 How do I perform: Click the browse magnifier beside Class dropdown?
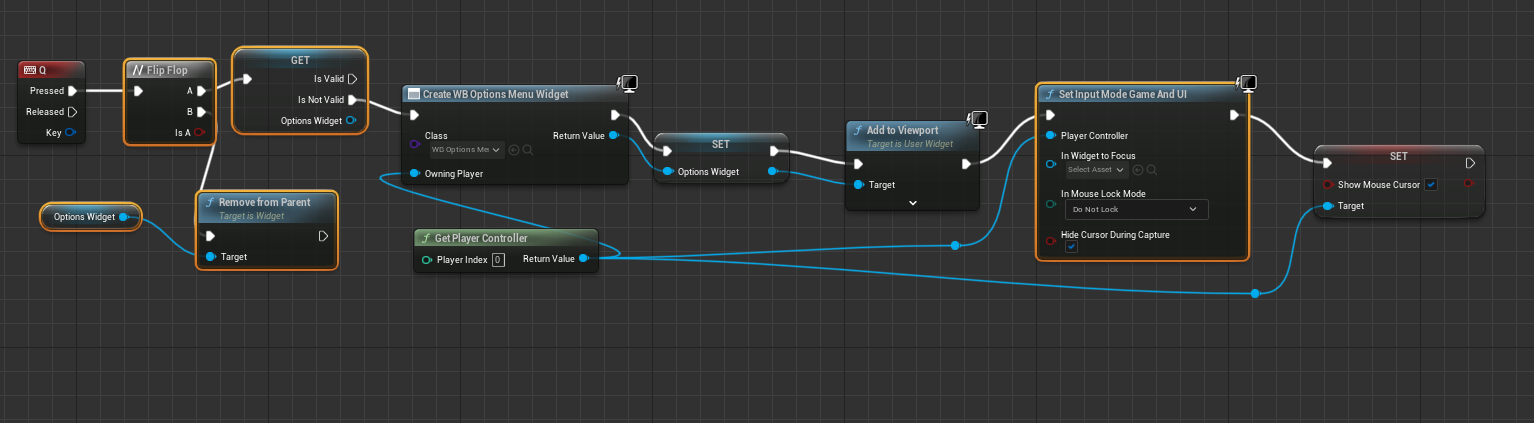click(x=527, y=150)
